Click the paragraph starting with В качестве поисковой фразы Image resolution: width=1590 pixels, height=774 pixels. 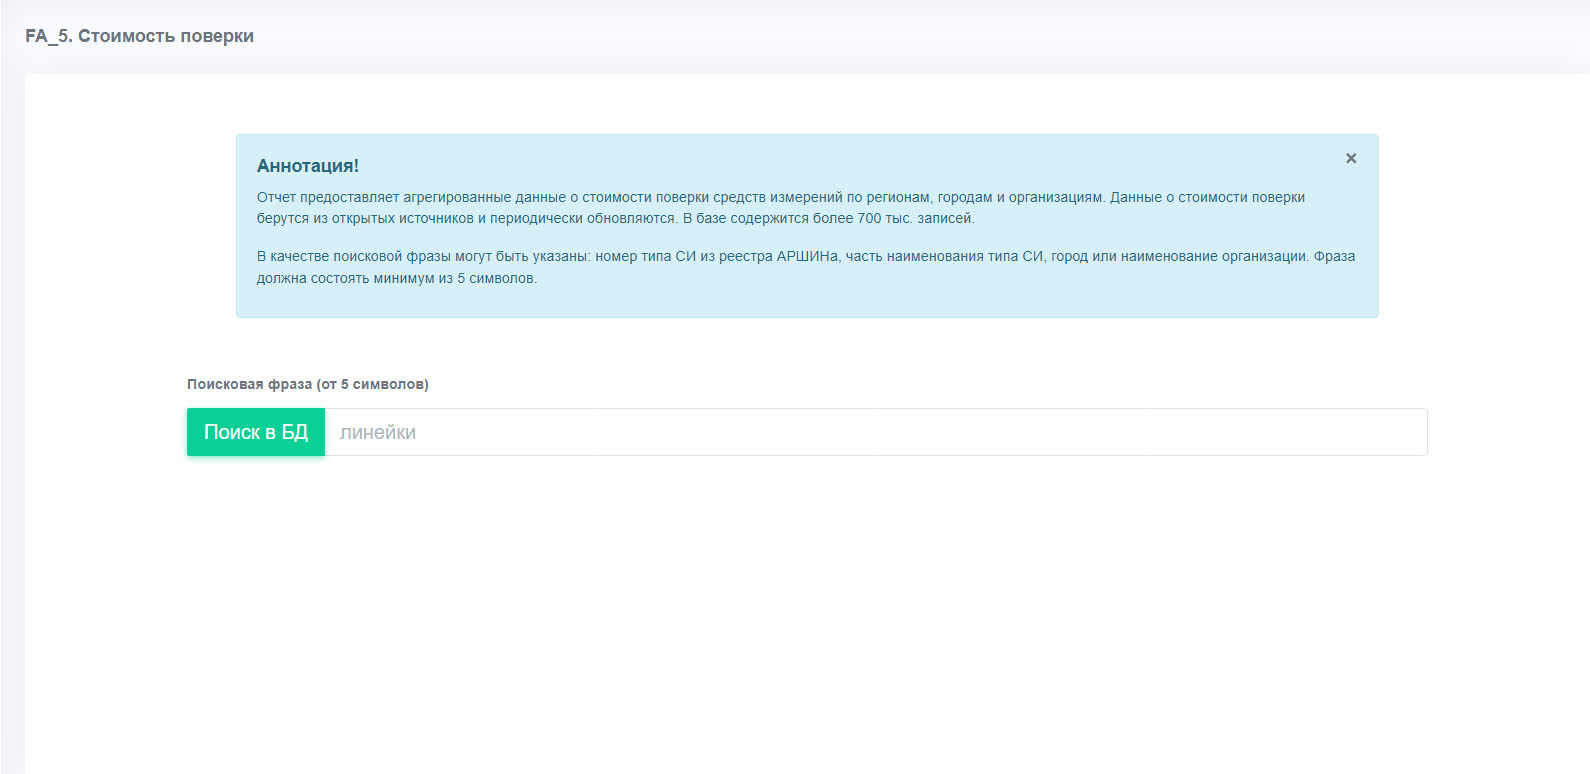click(806, 267)
